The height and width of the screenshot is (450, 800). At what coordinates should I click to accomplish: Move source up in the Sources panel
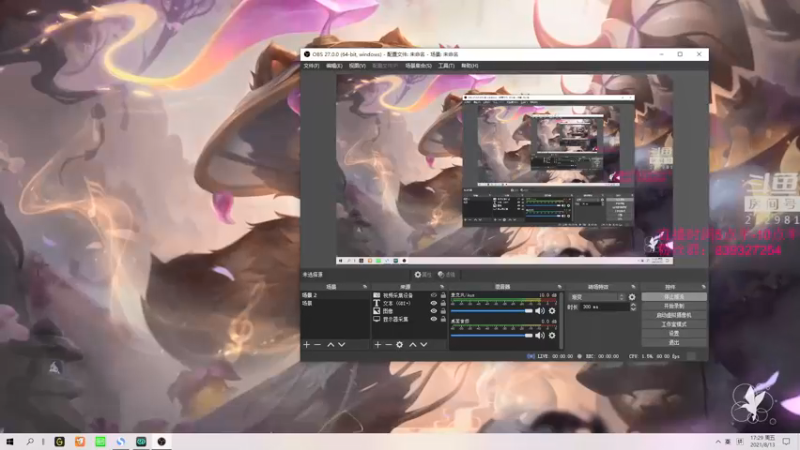pyautogui.click(x=413, y=345)
